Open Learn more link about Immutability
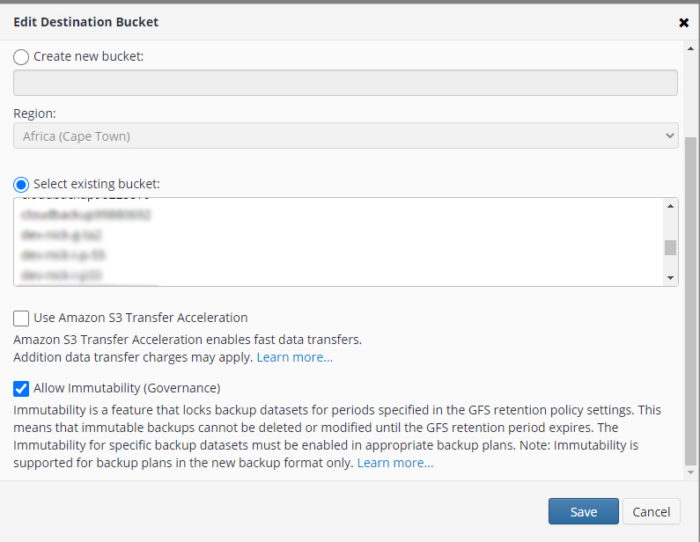 click(395, 463)
